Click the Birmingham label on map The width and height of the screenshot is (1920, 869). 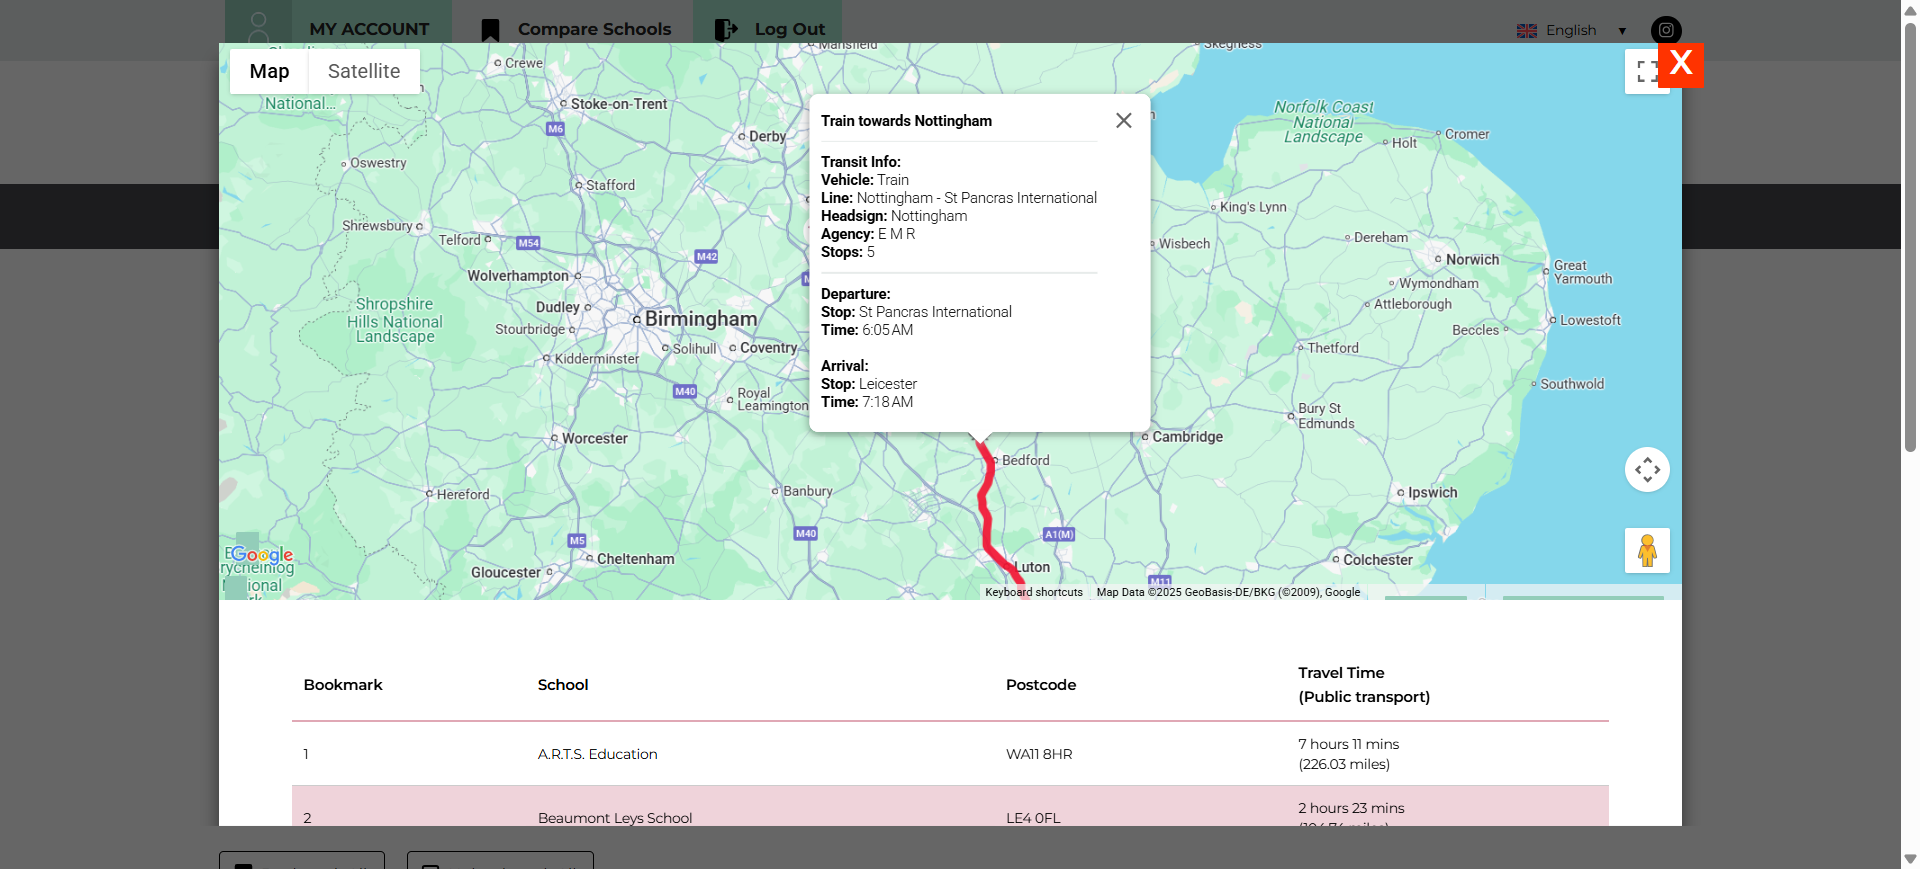[701, 319]
